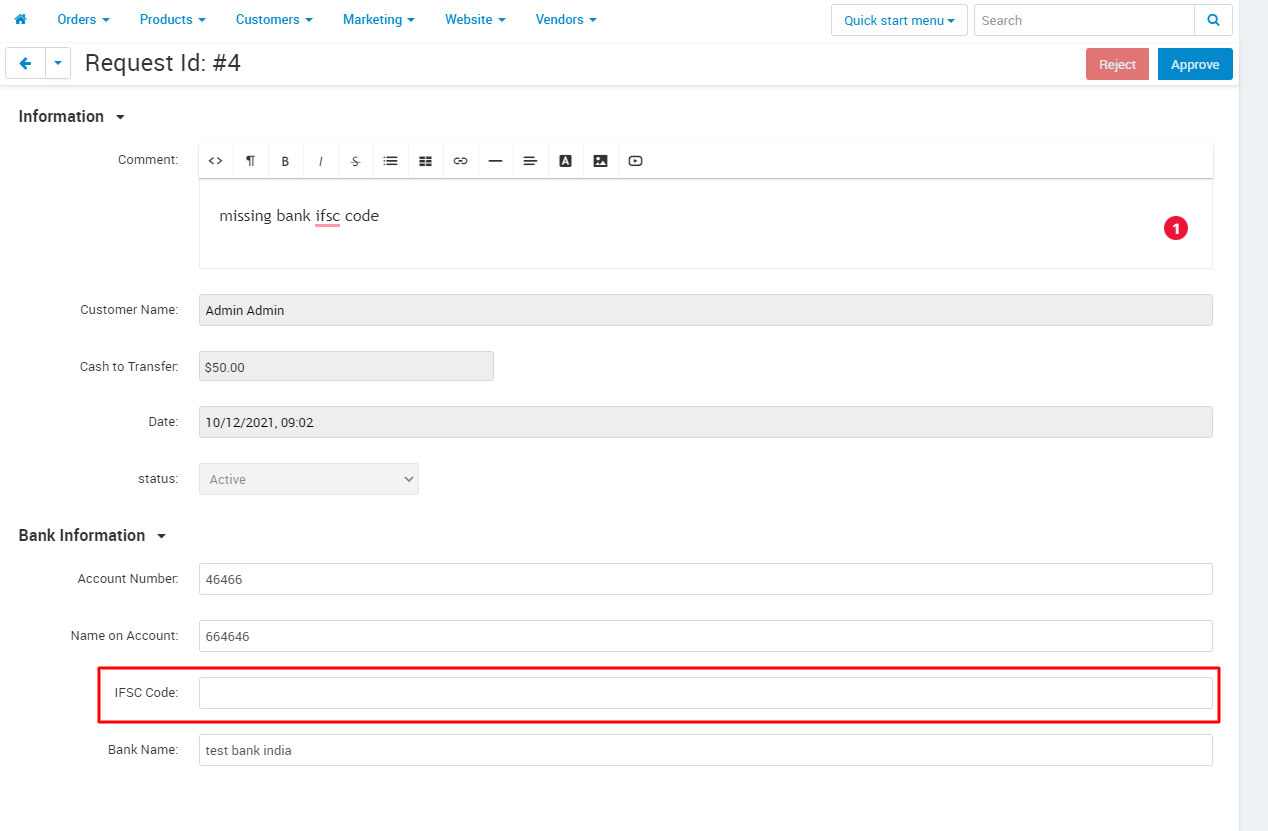The height and width of the screenshot is (831, 1268).
Task: Reject the request
Action: click(x=1117, y=64)
